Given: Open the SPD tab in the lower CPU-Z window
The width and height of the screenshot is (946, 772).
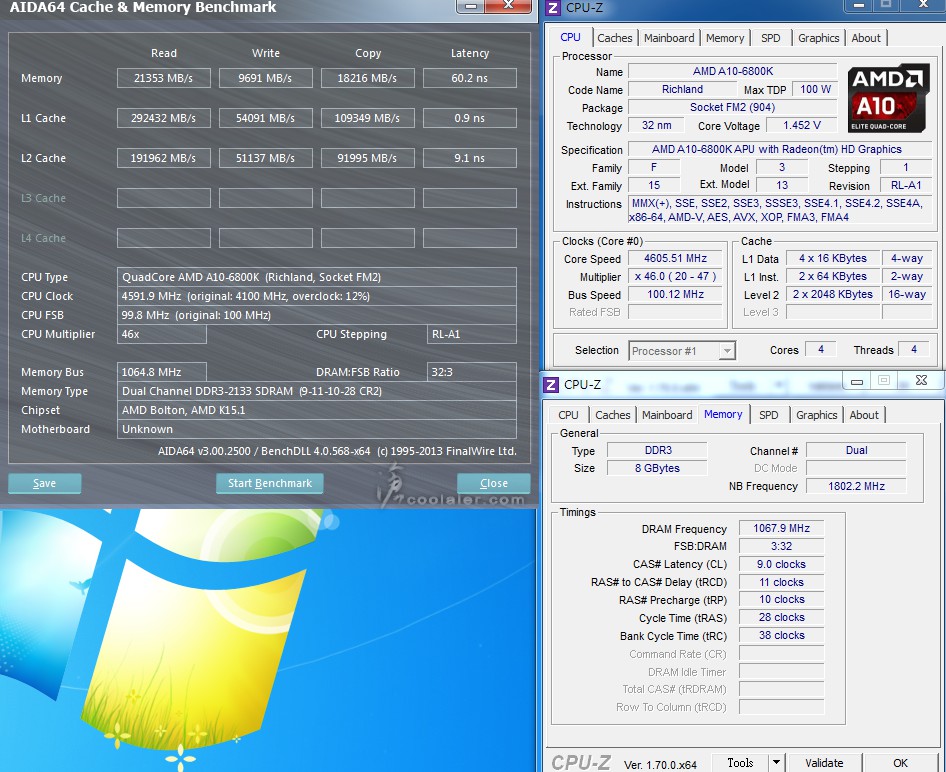Looking at the screenshot, I should (x=769, y=415).
